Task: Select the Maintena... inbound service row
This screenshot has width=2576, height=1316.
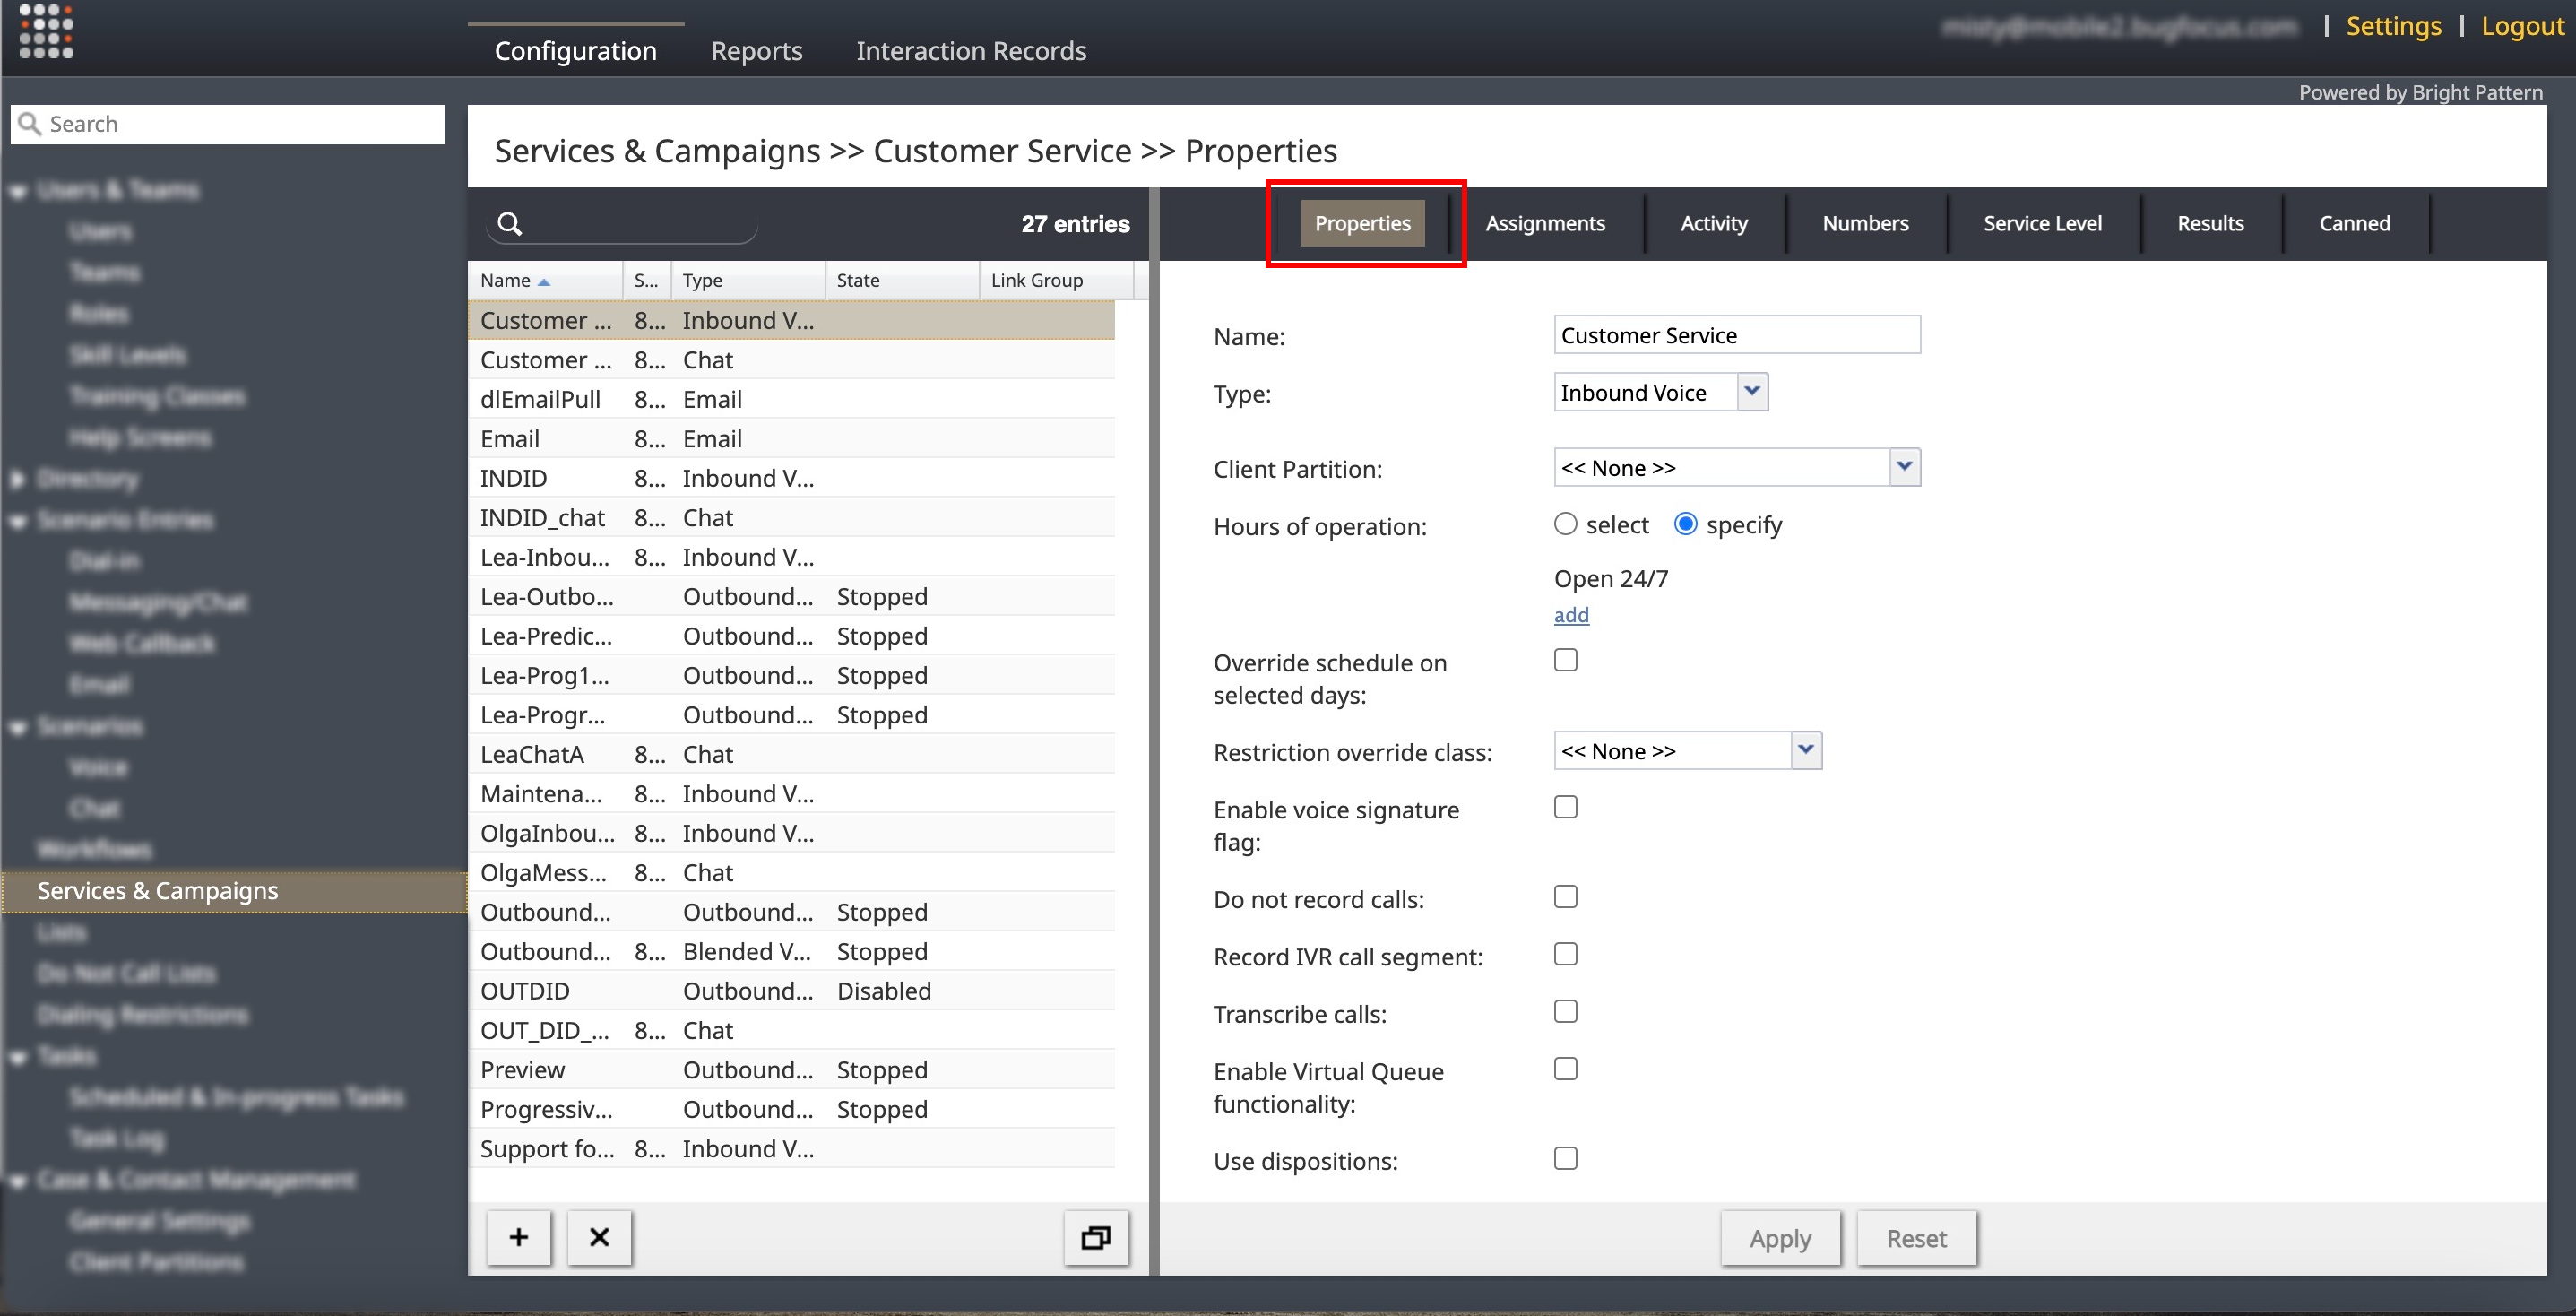Action: click(792, 794)
